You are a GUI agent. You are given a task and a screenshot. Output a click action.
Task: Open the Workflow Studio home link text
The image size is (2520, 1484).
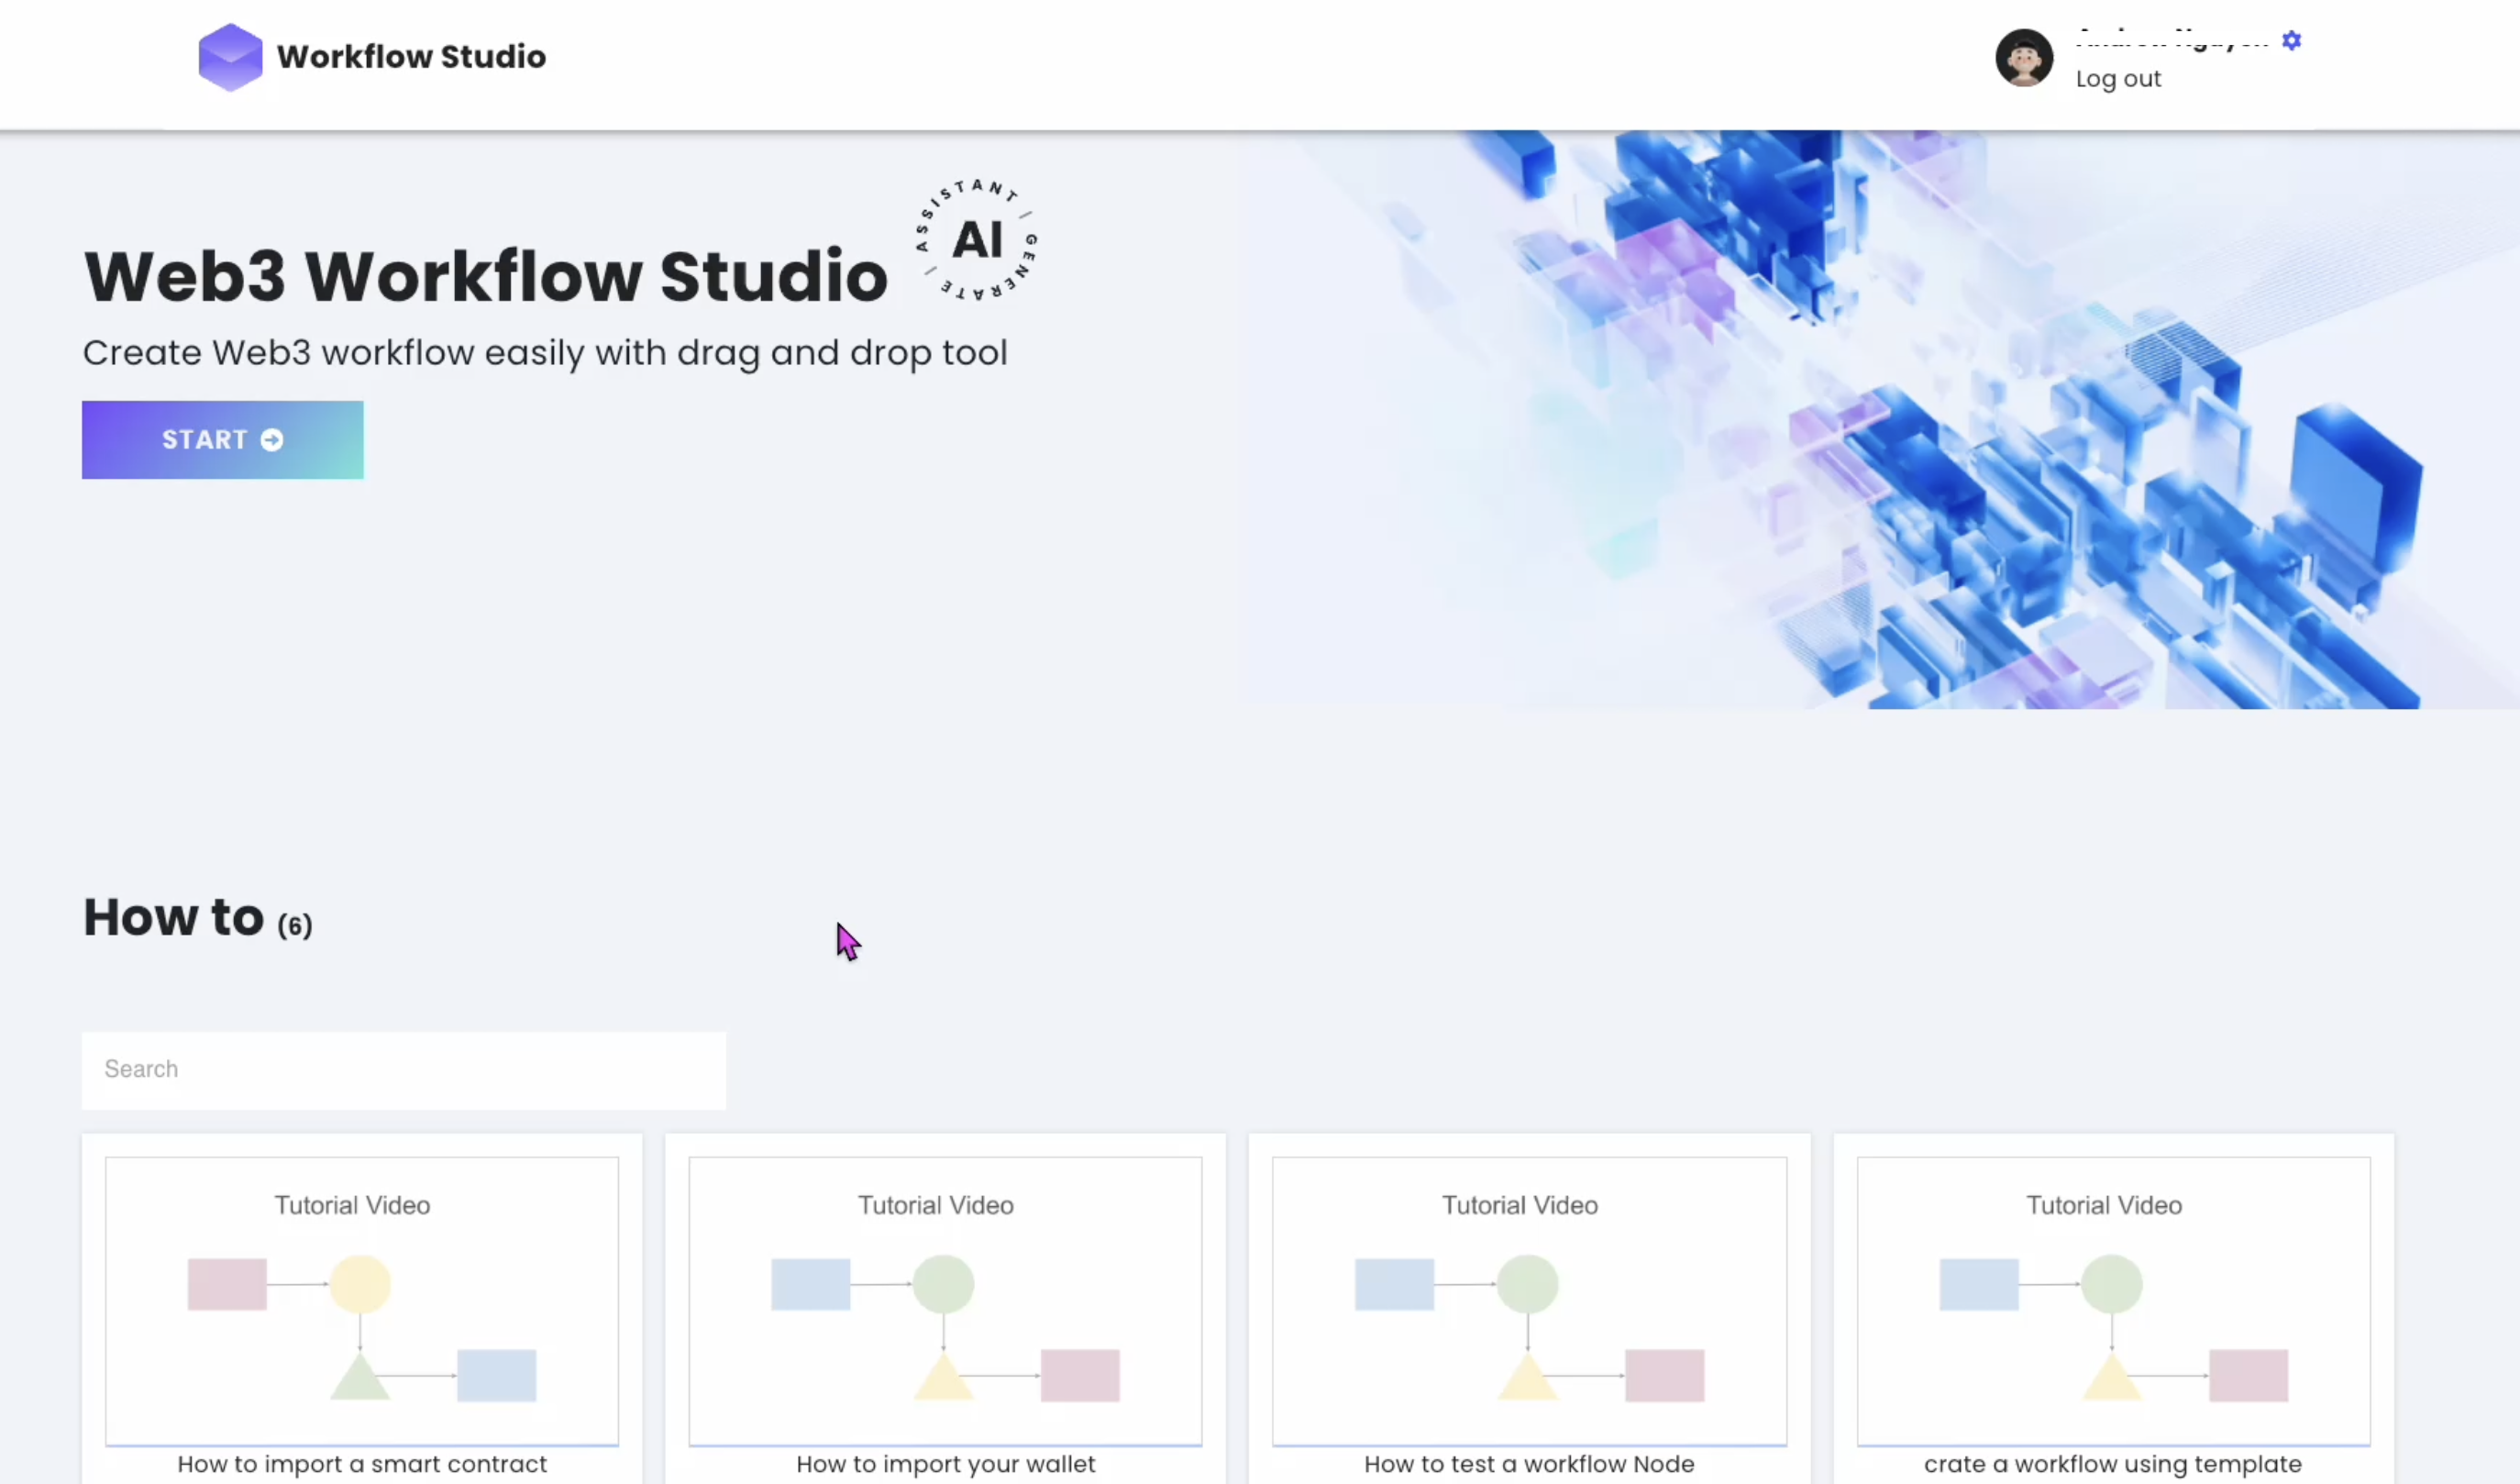[x=411, y=57]
